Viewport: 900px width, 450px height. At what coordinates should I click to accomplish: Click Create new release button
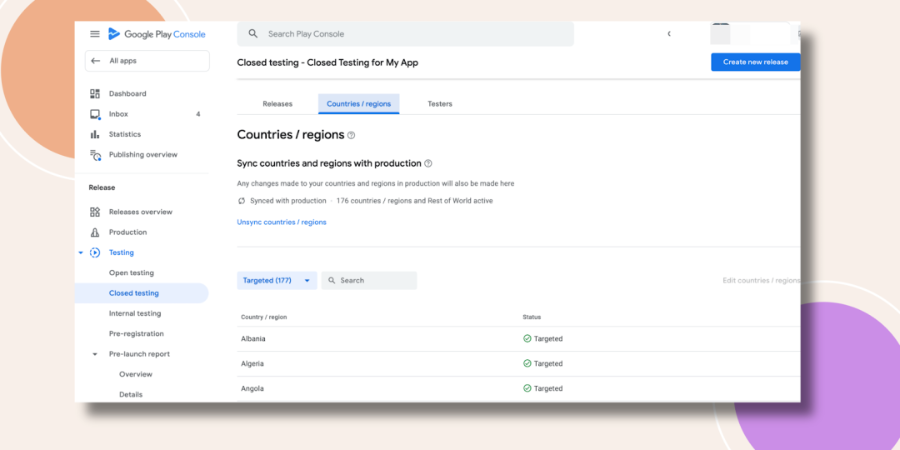[755, 62]
